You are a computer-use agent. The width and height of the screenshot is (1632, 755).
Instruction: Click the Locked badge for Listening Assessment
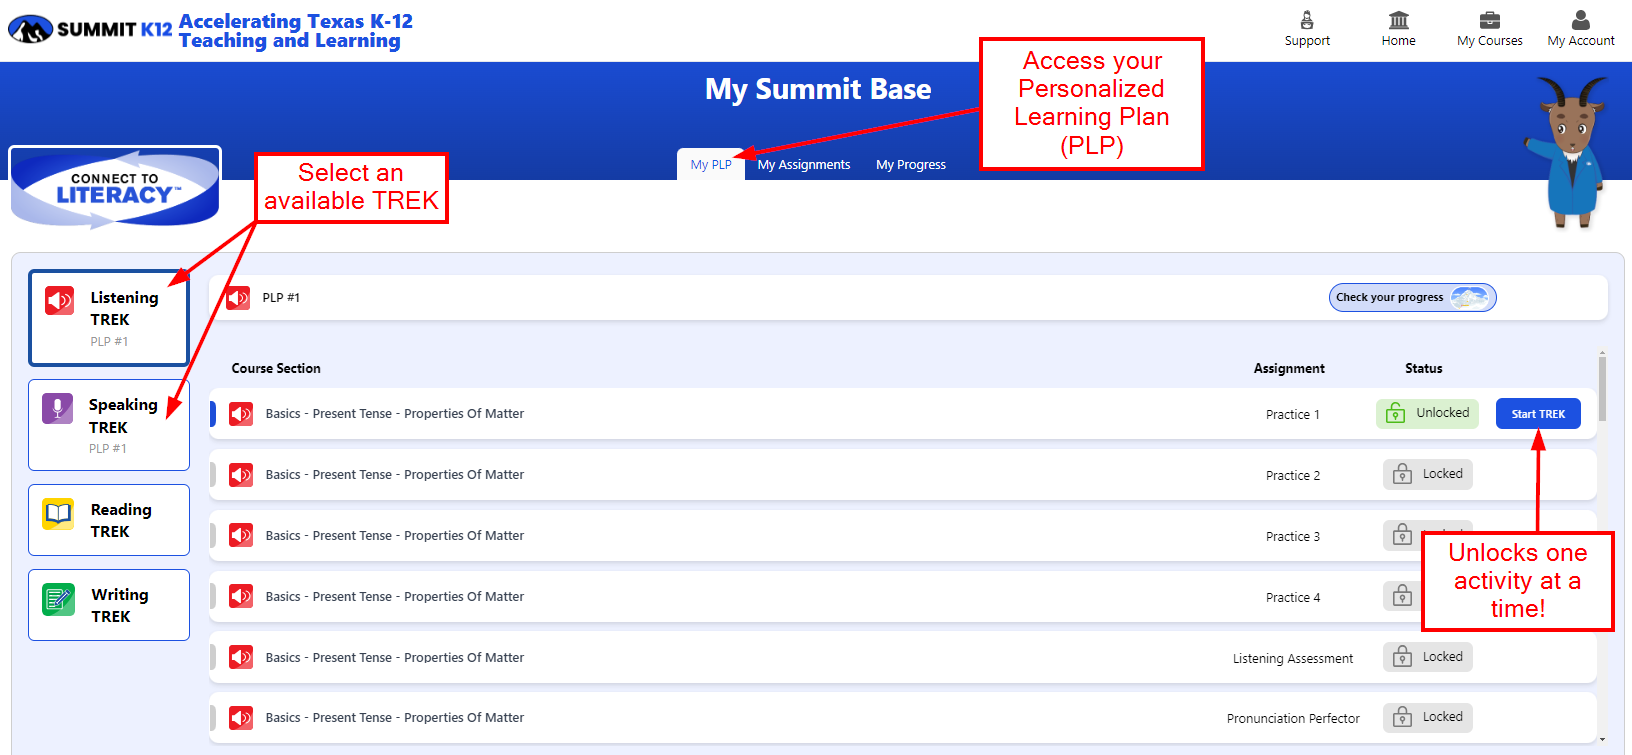pyautogui.click(x=1428, y=657)
